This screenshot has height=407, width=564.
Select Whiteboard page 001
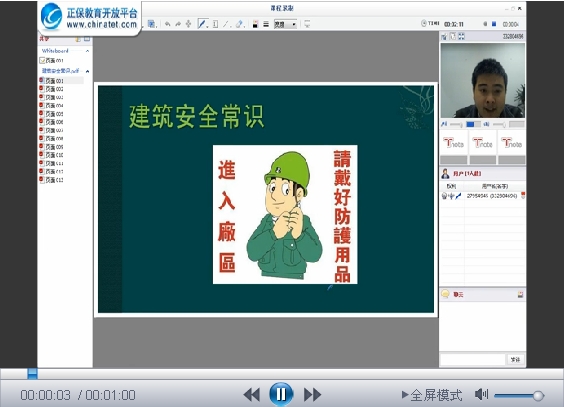tap(51, 60)
